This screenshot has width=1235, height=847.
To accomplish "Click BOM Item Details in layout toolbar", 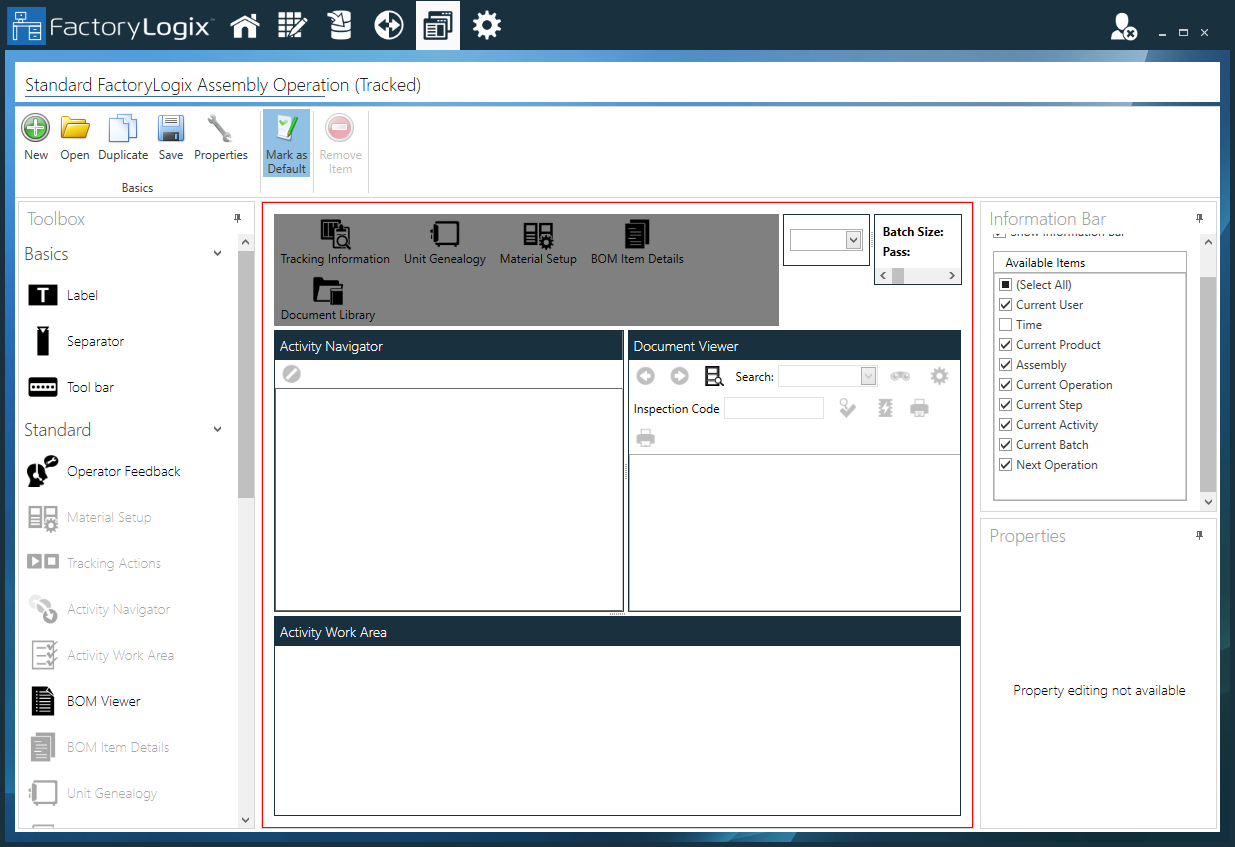I will coord(637,243).
